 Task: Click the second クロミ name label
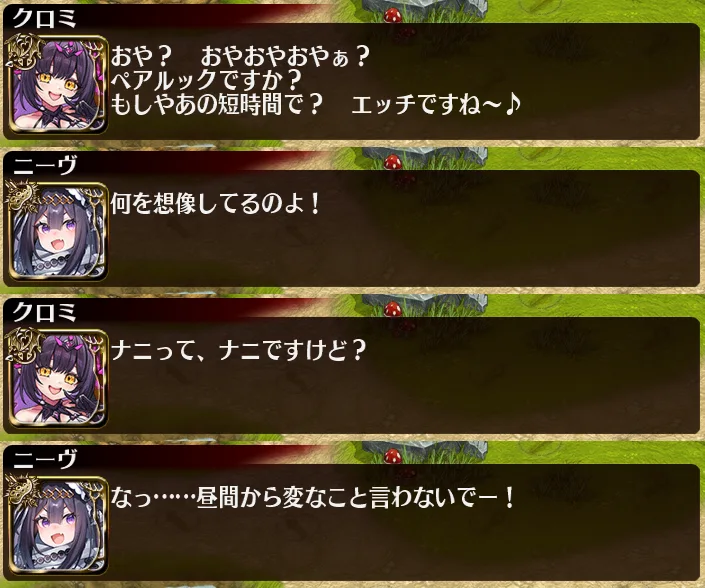tap(44, 312)
